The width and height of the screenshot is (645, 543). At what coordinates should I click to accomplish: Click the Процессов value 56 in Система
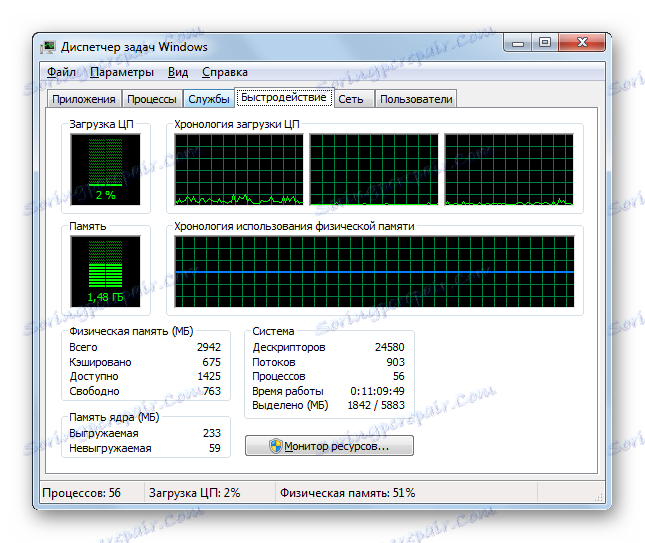click(x=399, y=376)
